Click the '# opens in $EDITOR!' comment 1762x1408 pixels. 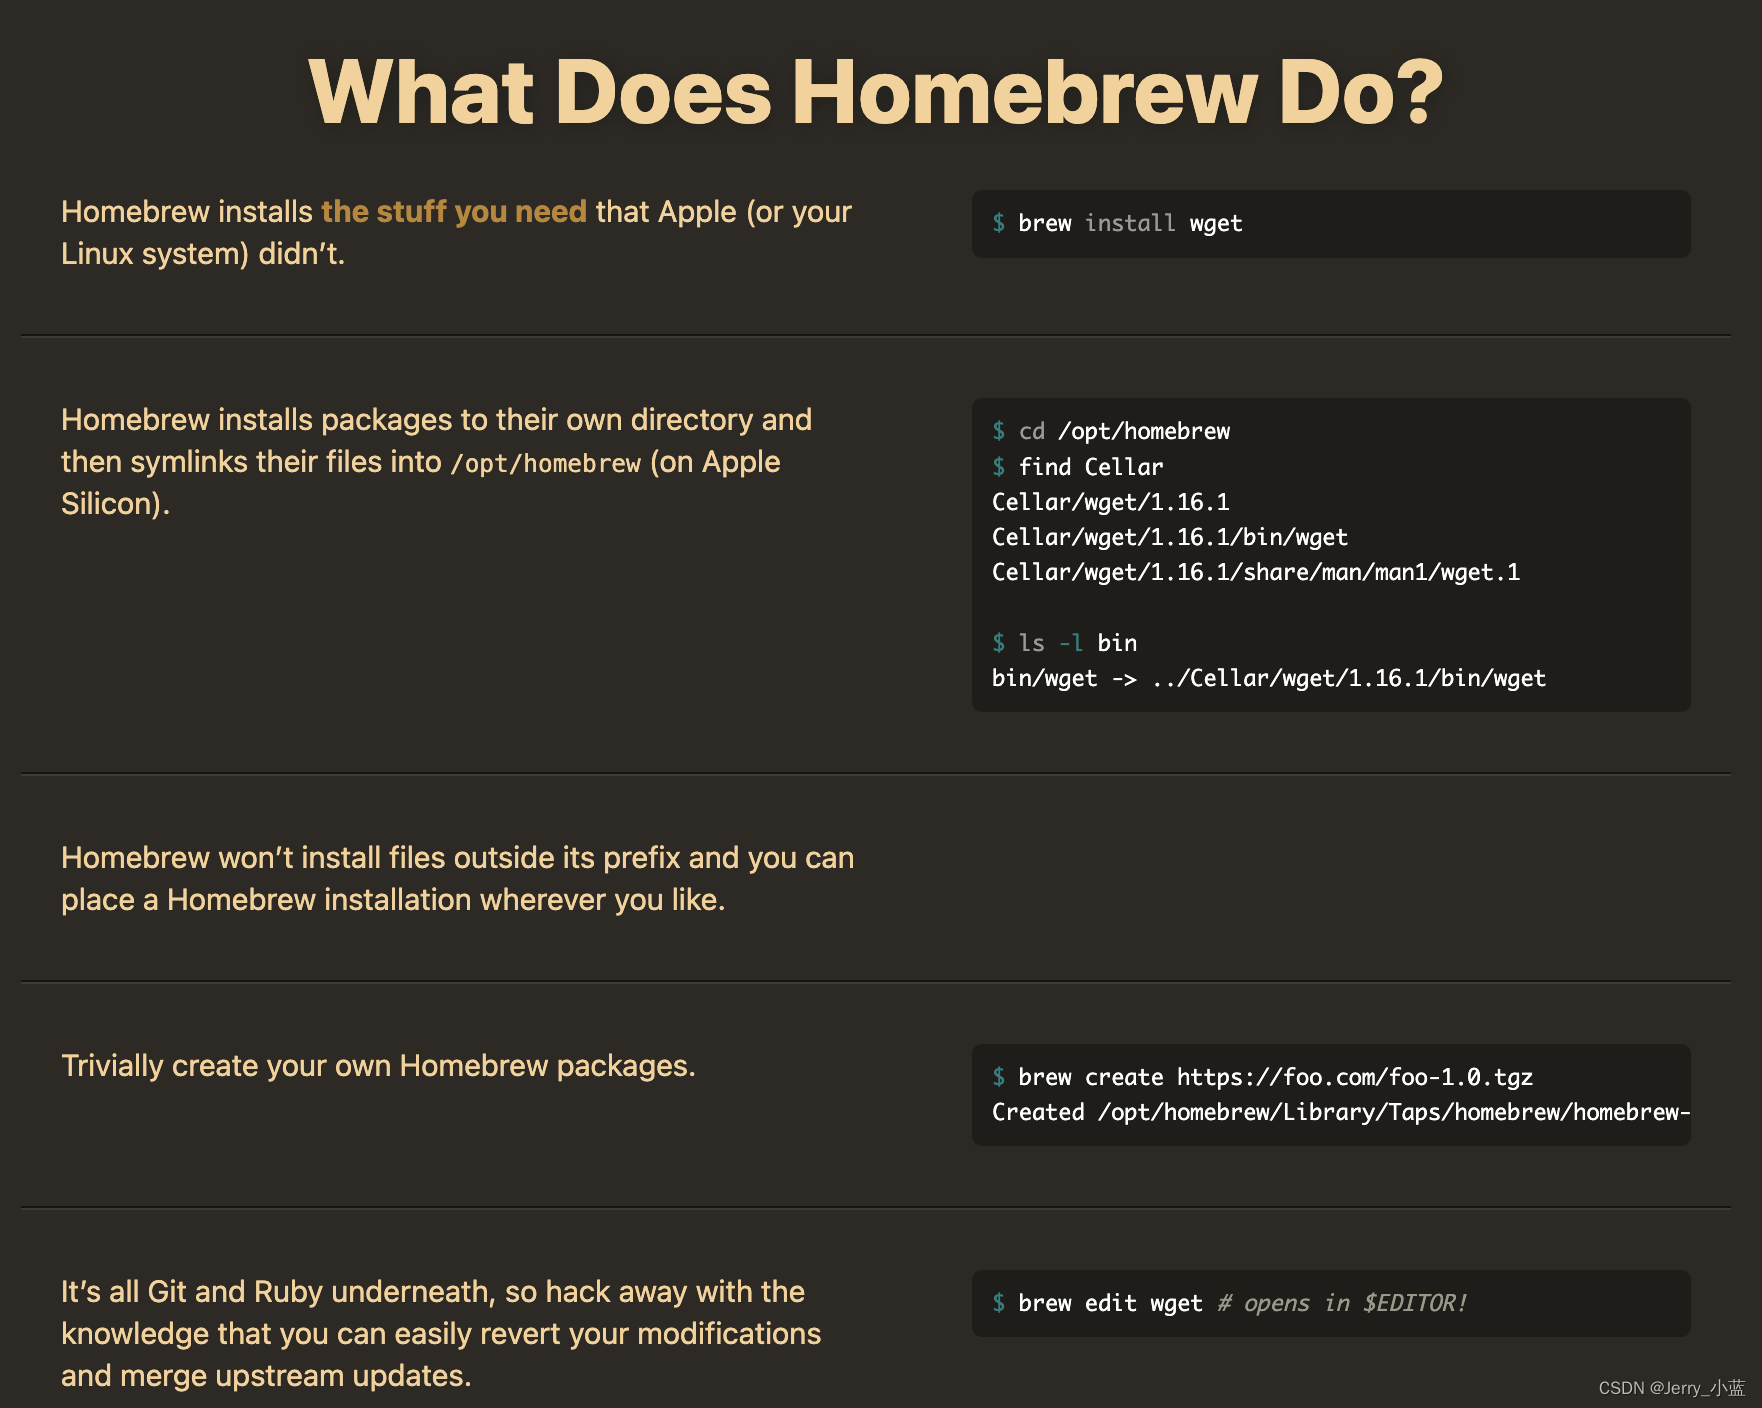click(x=1342, y=1303)
